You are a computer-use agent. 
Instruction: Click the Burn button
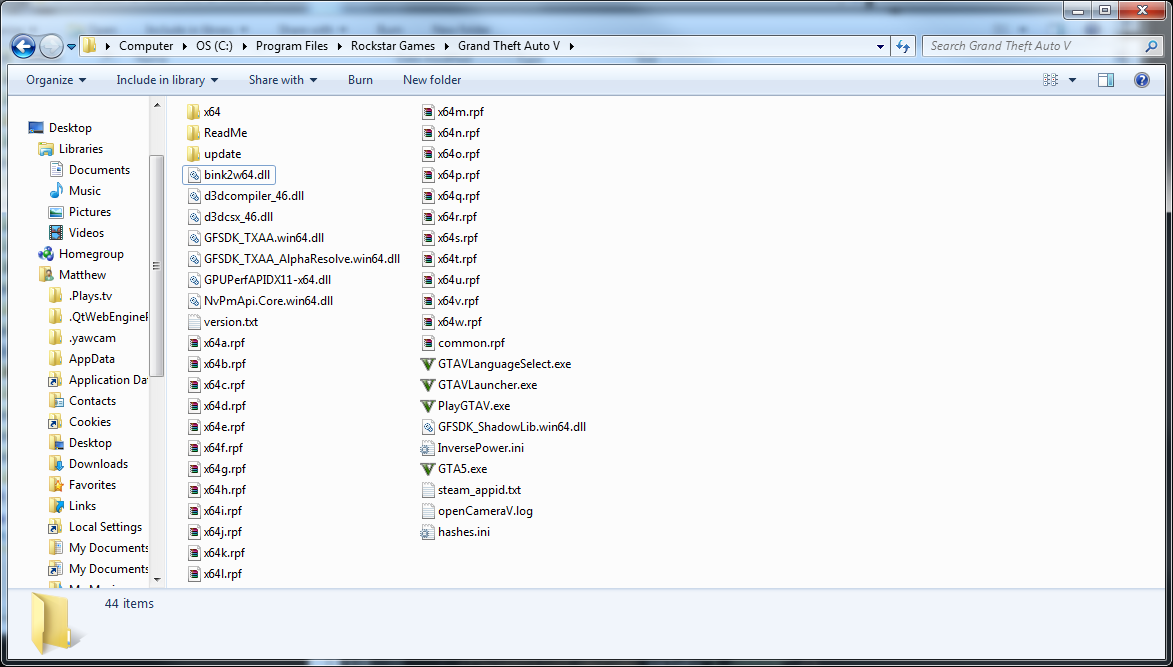360,80
